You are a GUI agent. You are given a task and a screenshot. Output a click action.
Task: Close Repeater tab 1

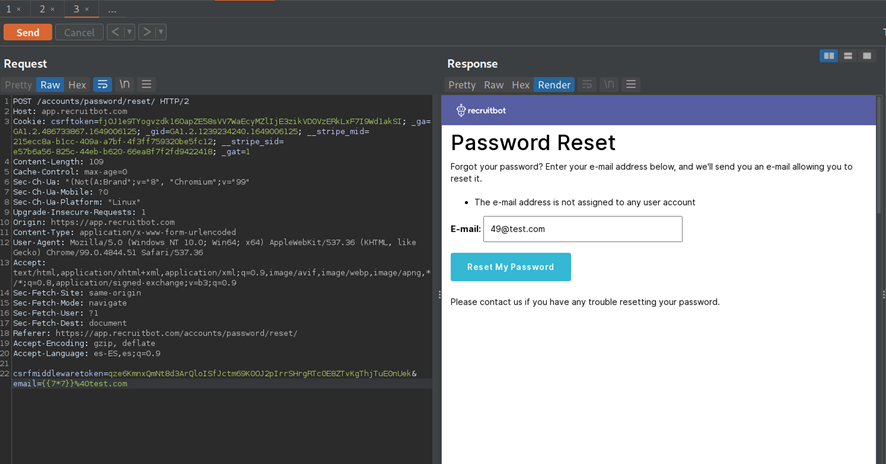tap(19, 10)
